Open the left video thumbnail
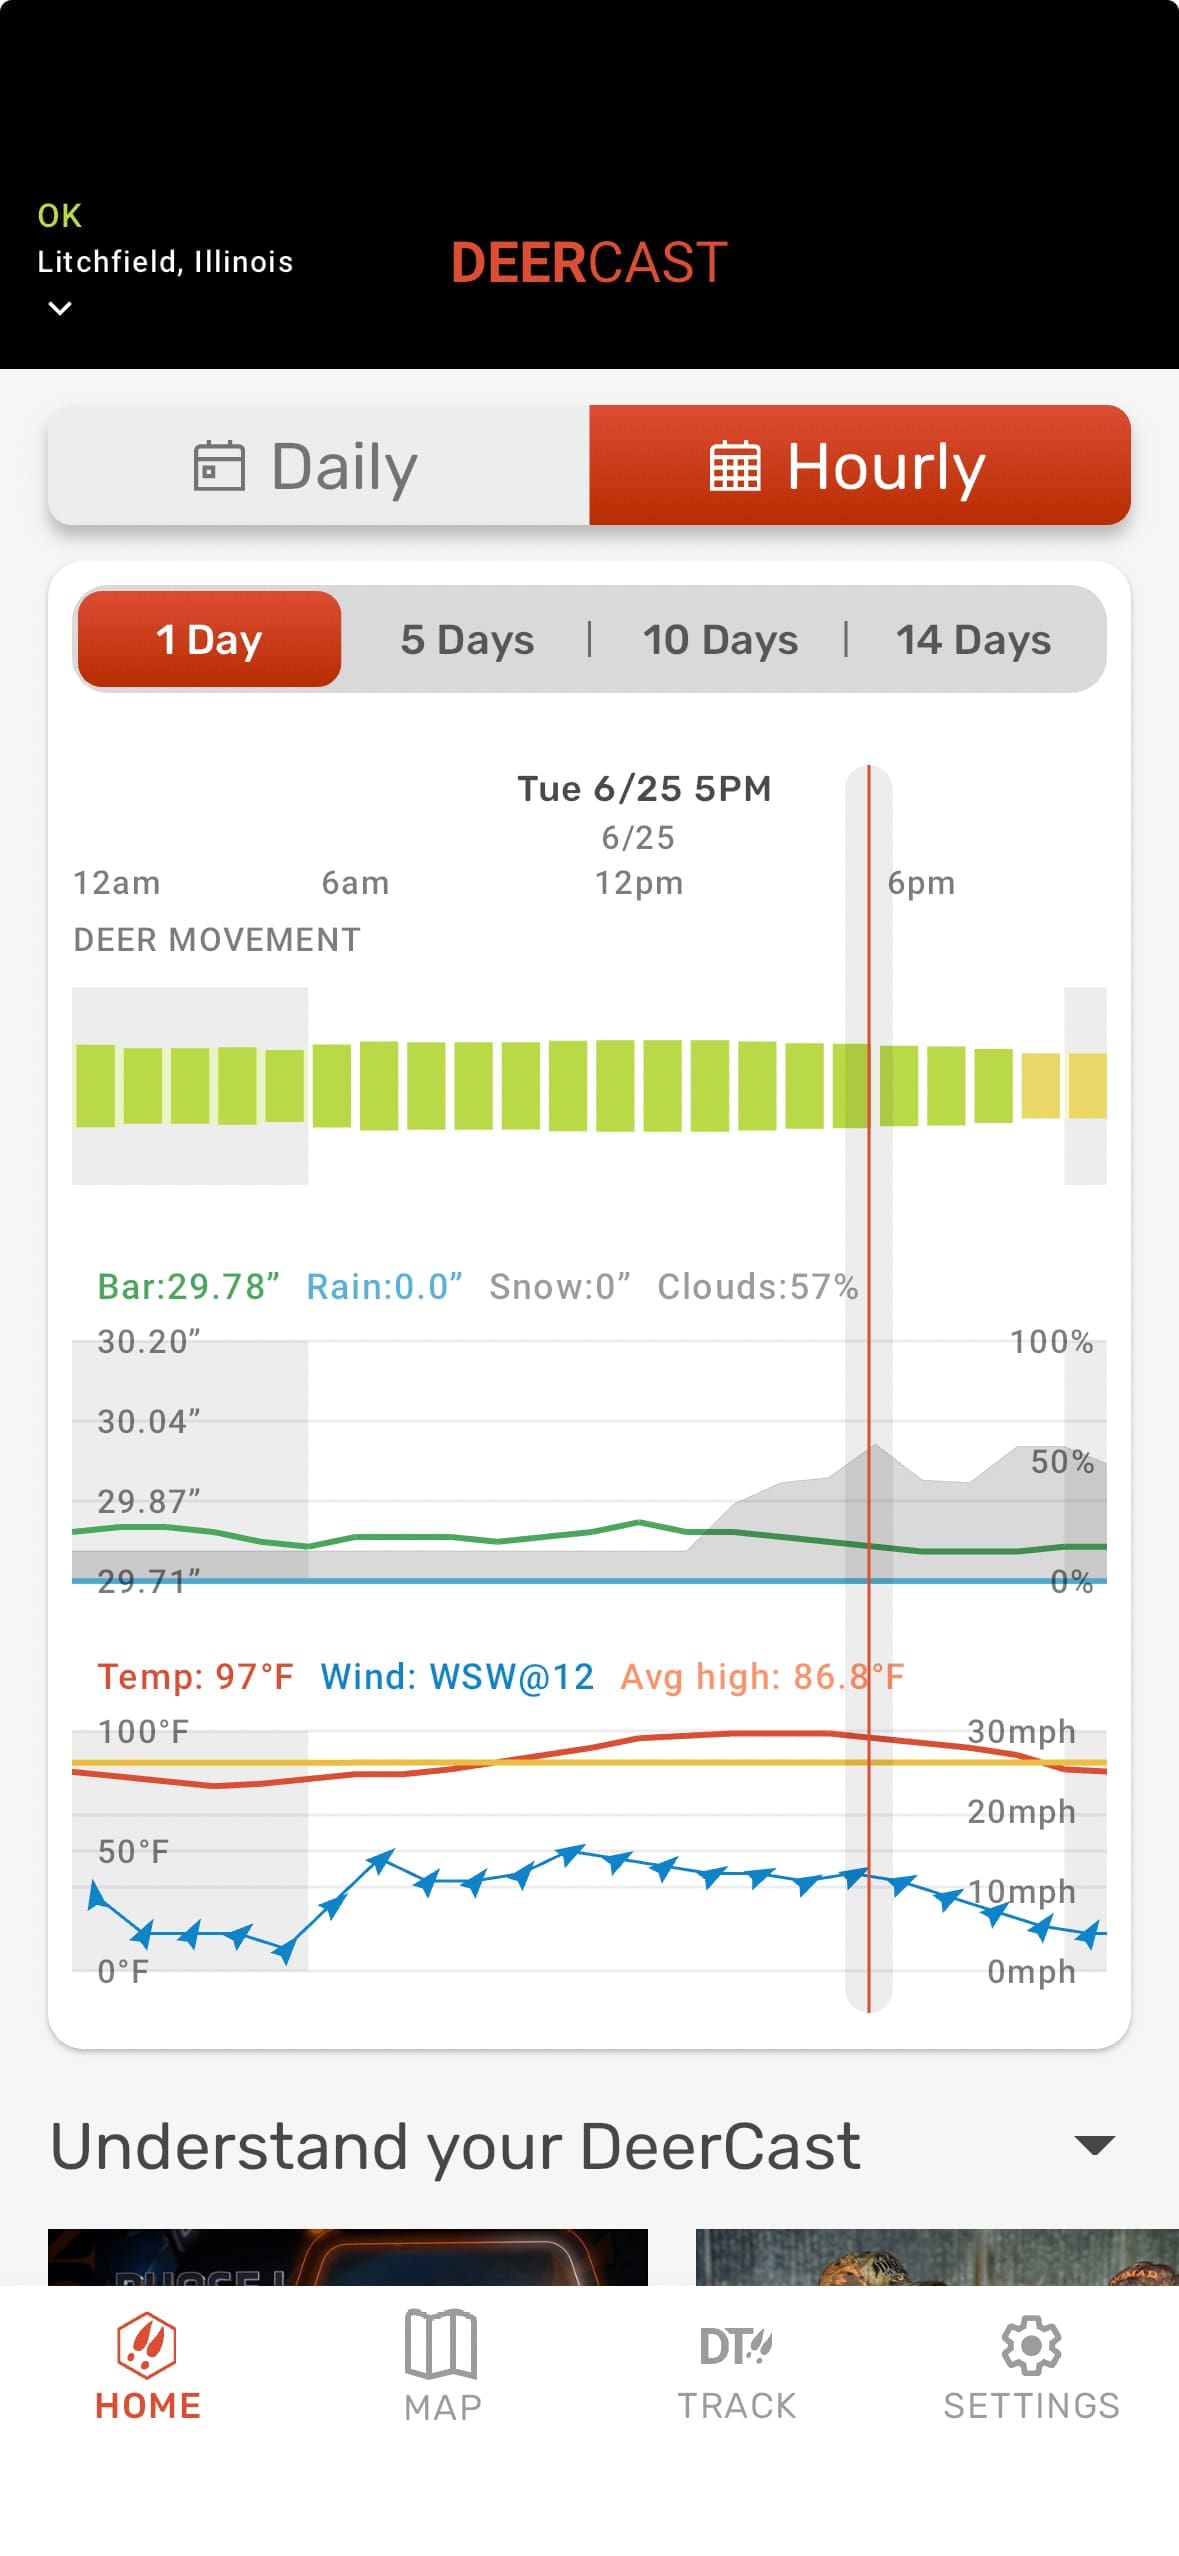This screenshot has width=1179, height=2556. pos(347,2256)
